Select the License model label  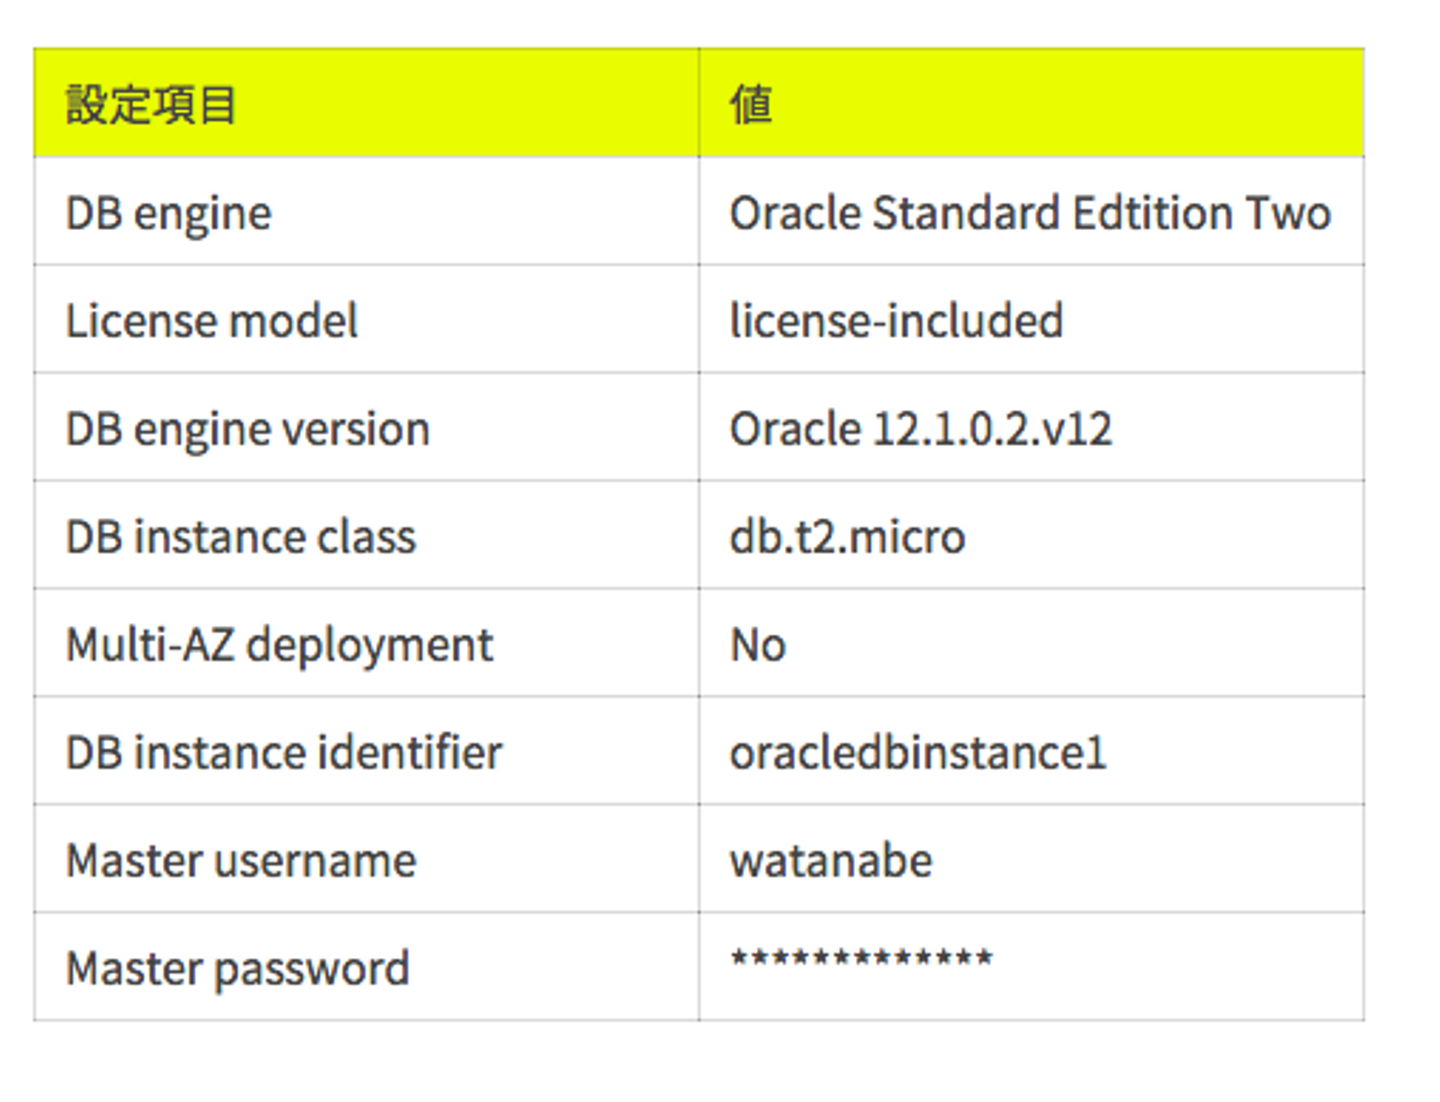(x=211, y=321)
